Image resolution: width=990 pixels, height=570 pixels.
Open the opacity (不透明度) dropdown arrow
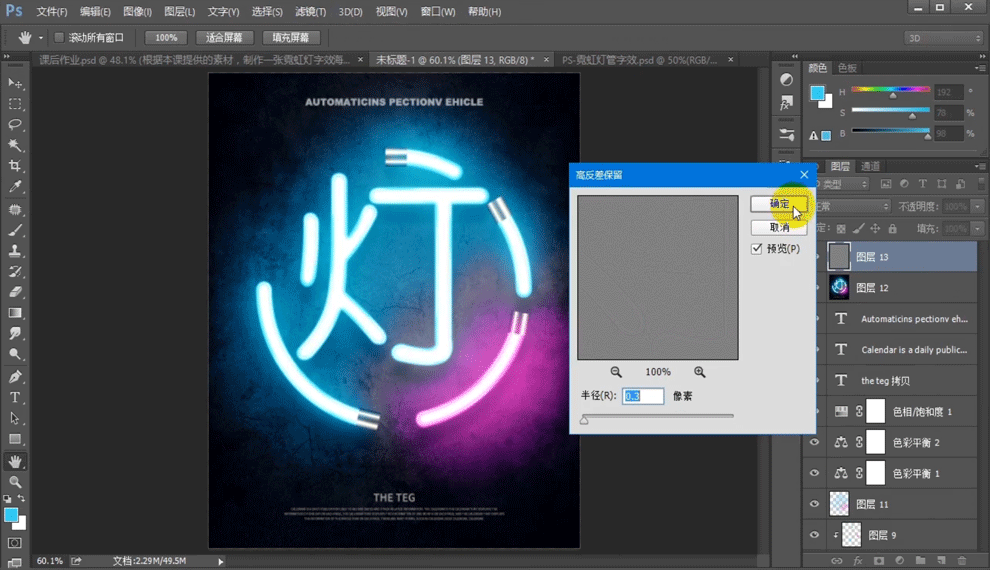pos(977,206)
